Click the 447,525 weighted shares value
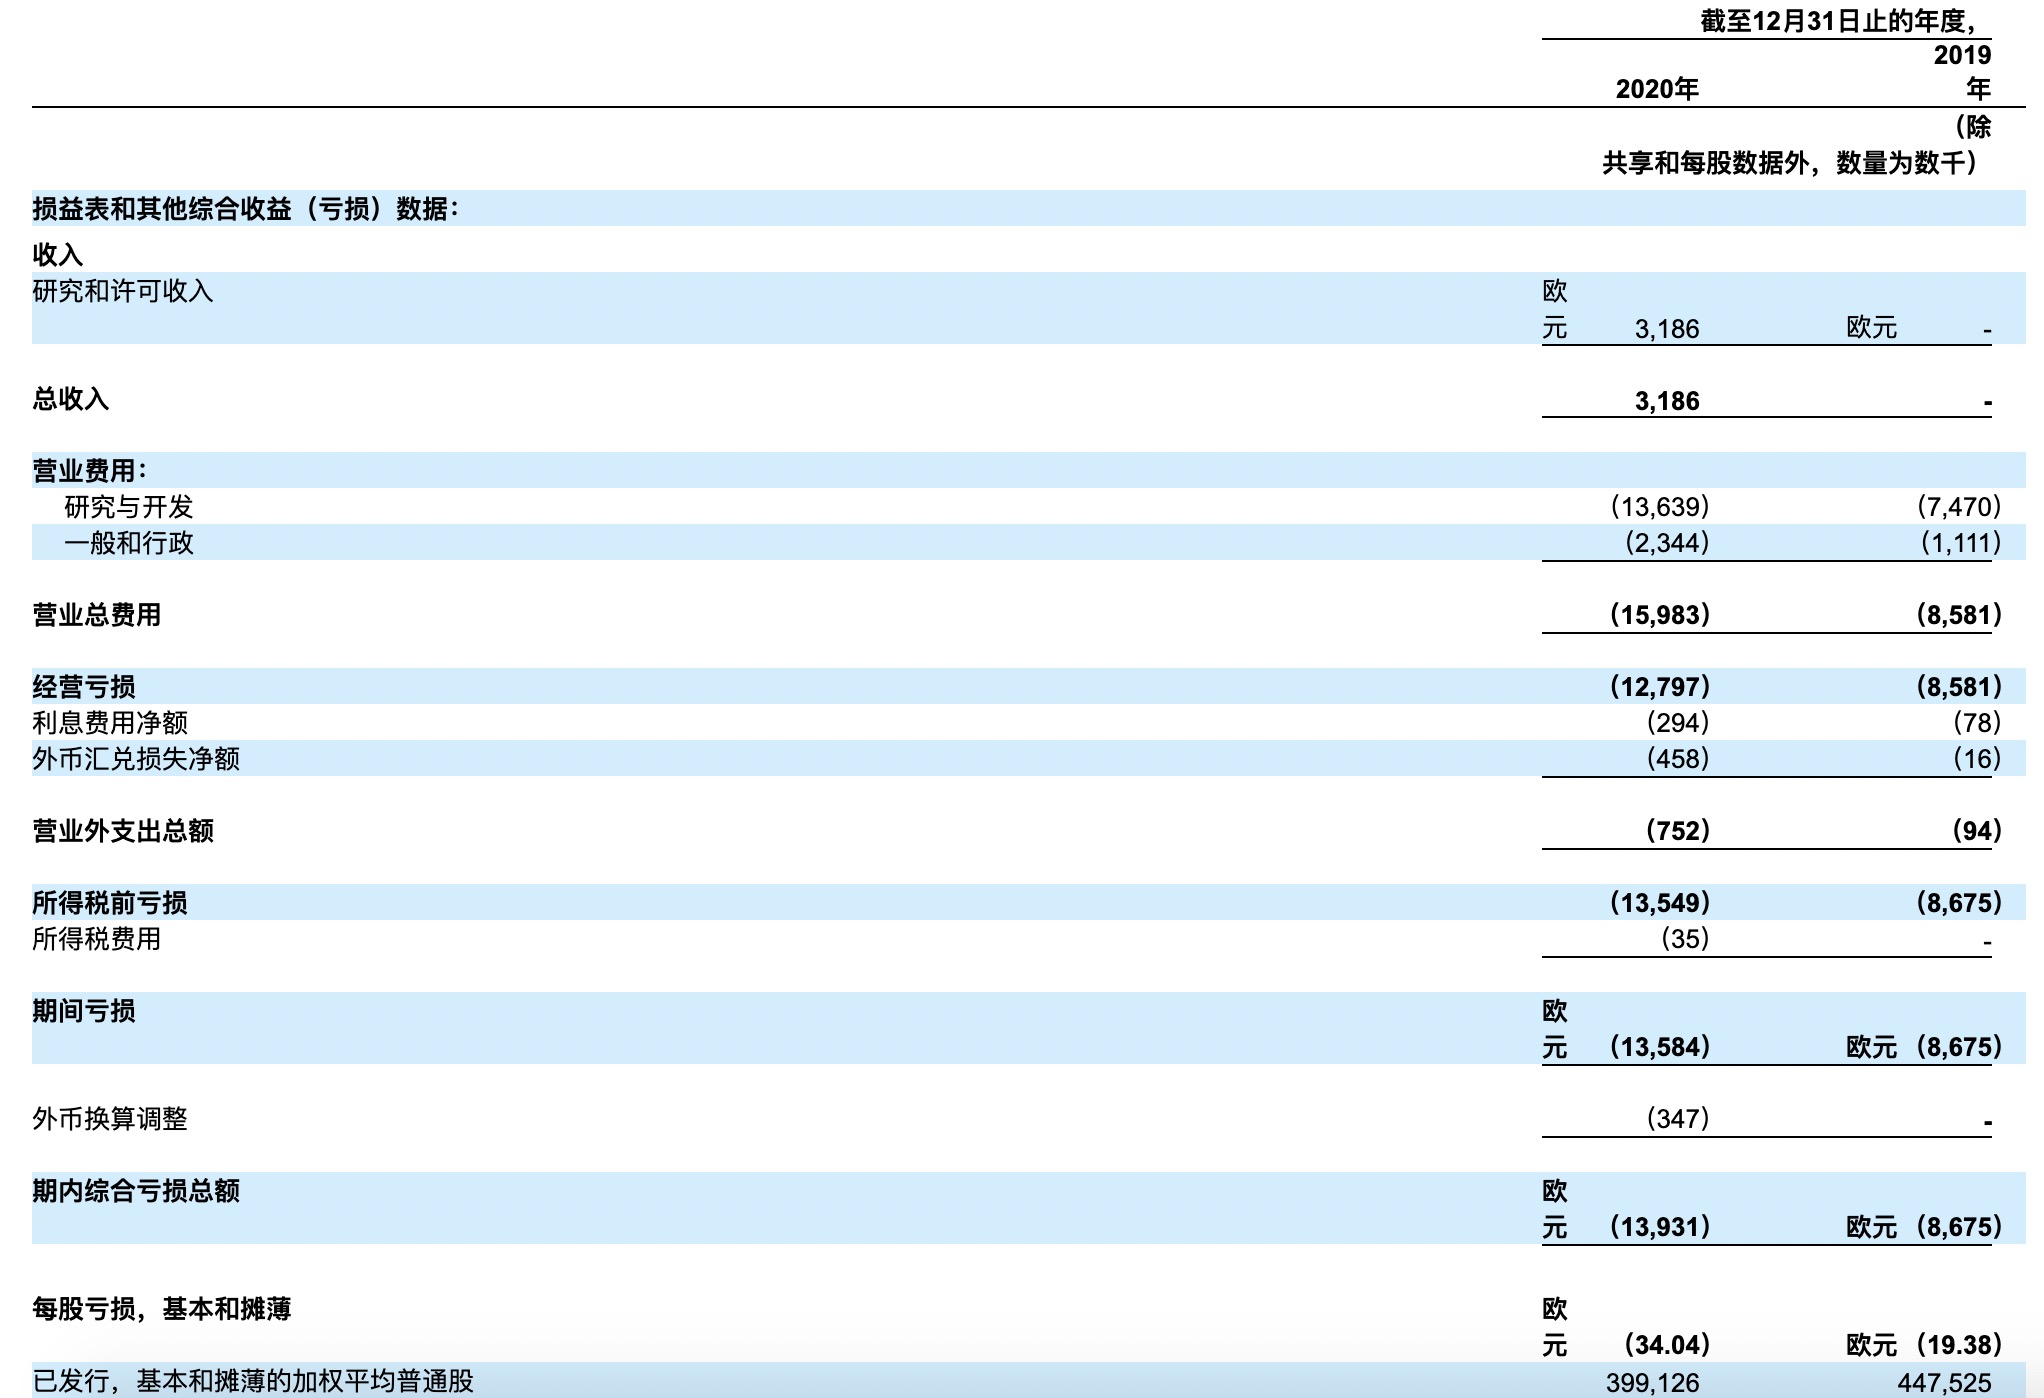 pyautogui.click(x=1945, y=1383)
